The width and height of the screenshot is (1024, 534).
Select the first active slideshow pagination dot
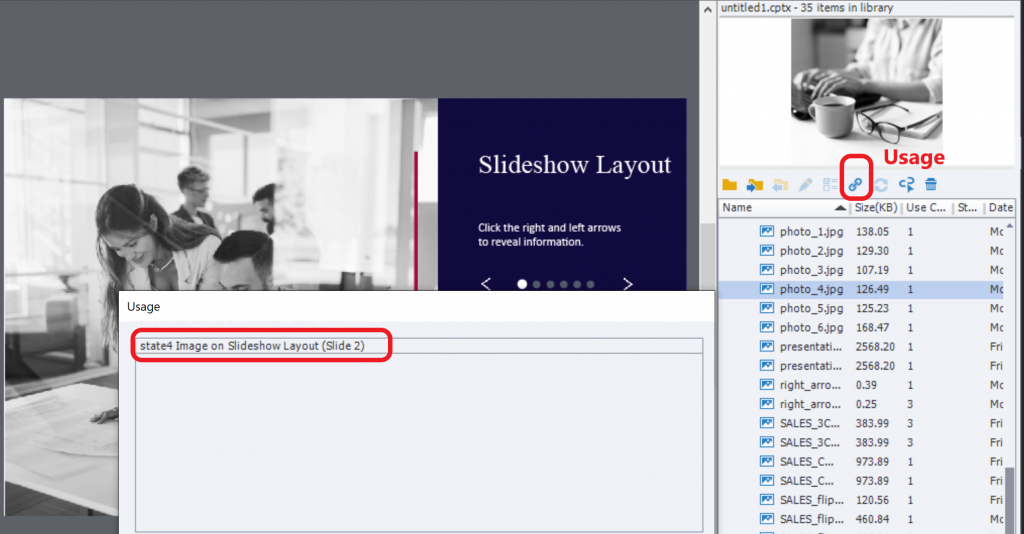[522, 284]
